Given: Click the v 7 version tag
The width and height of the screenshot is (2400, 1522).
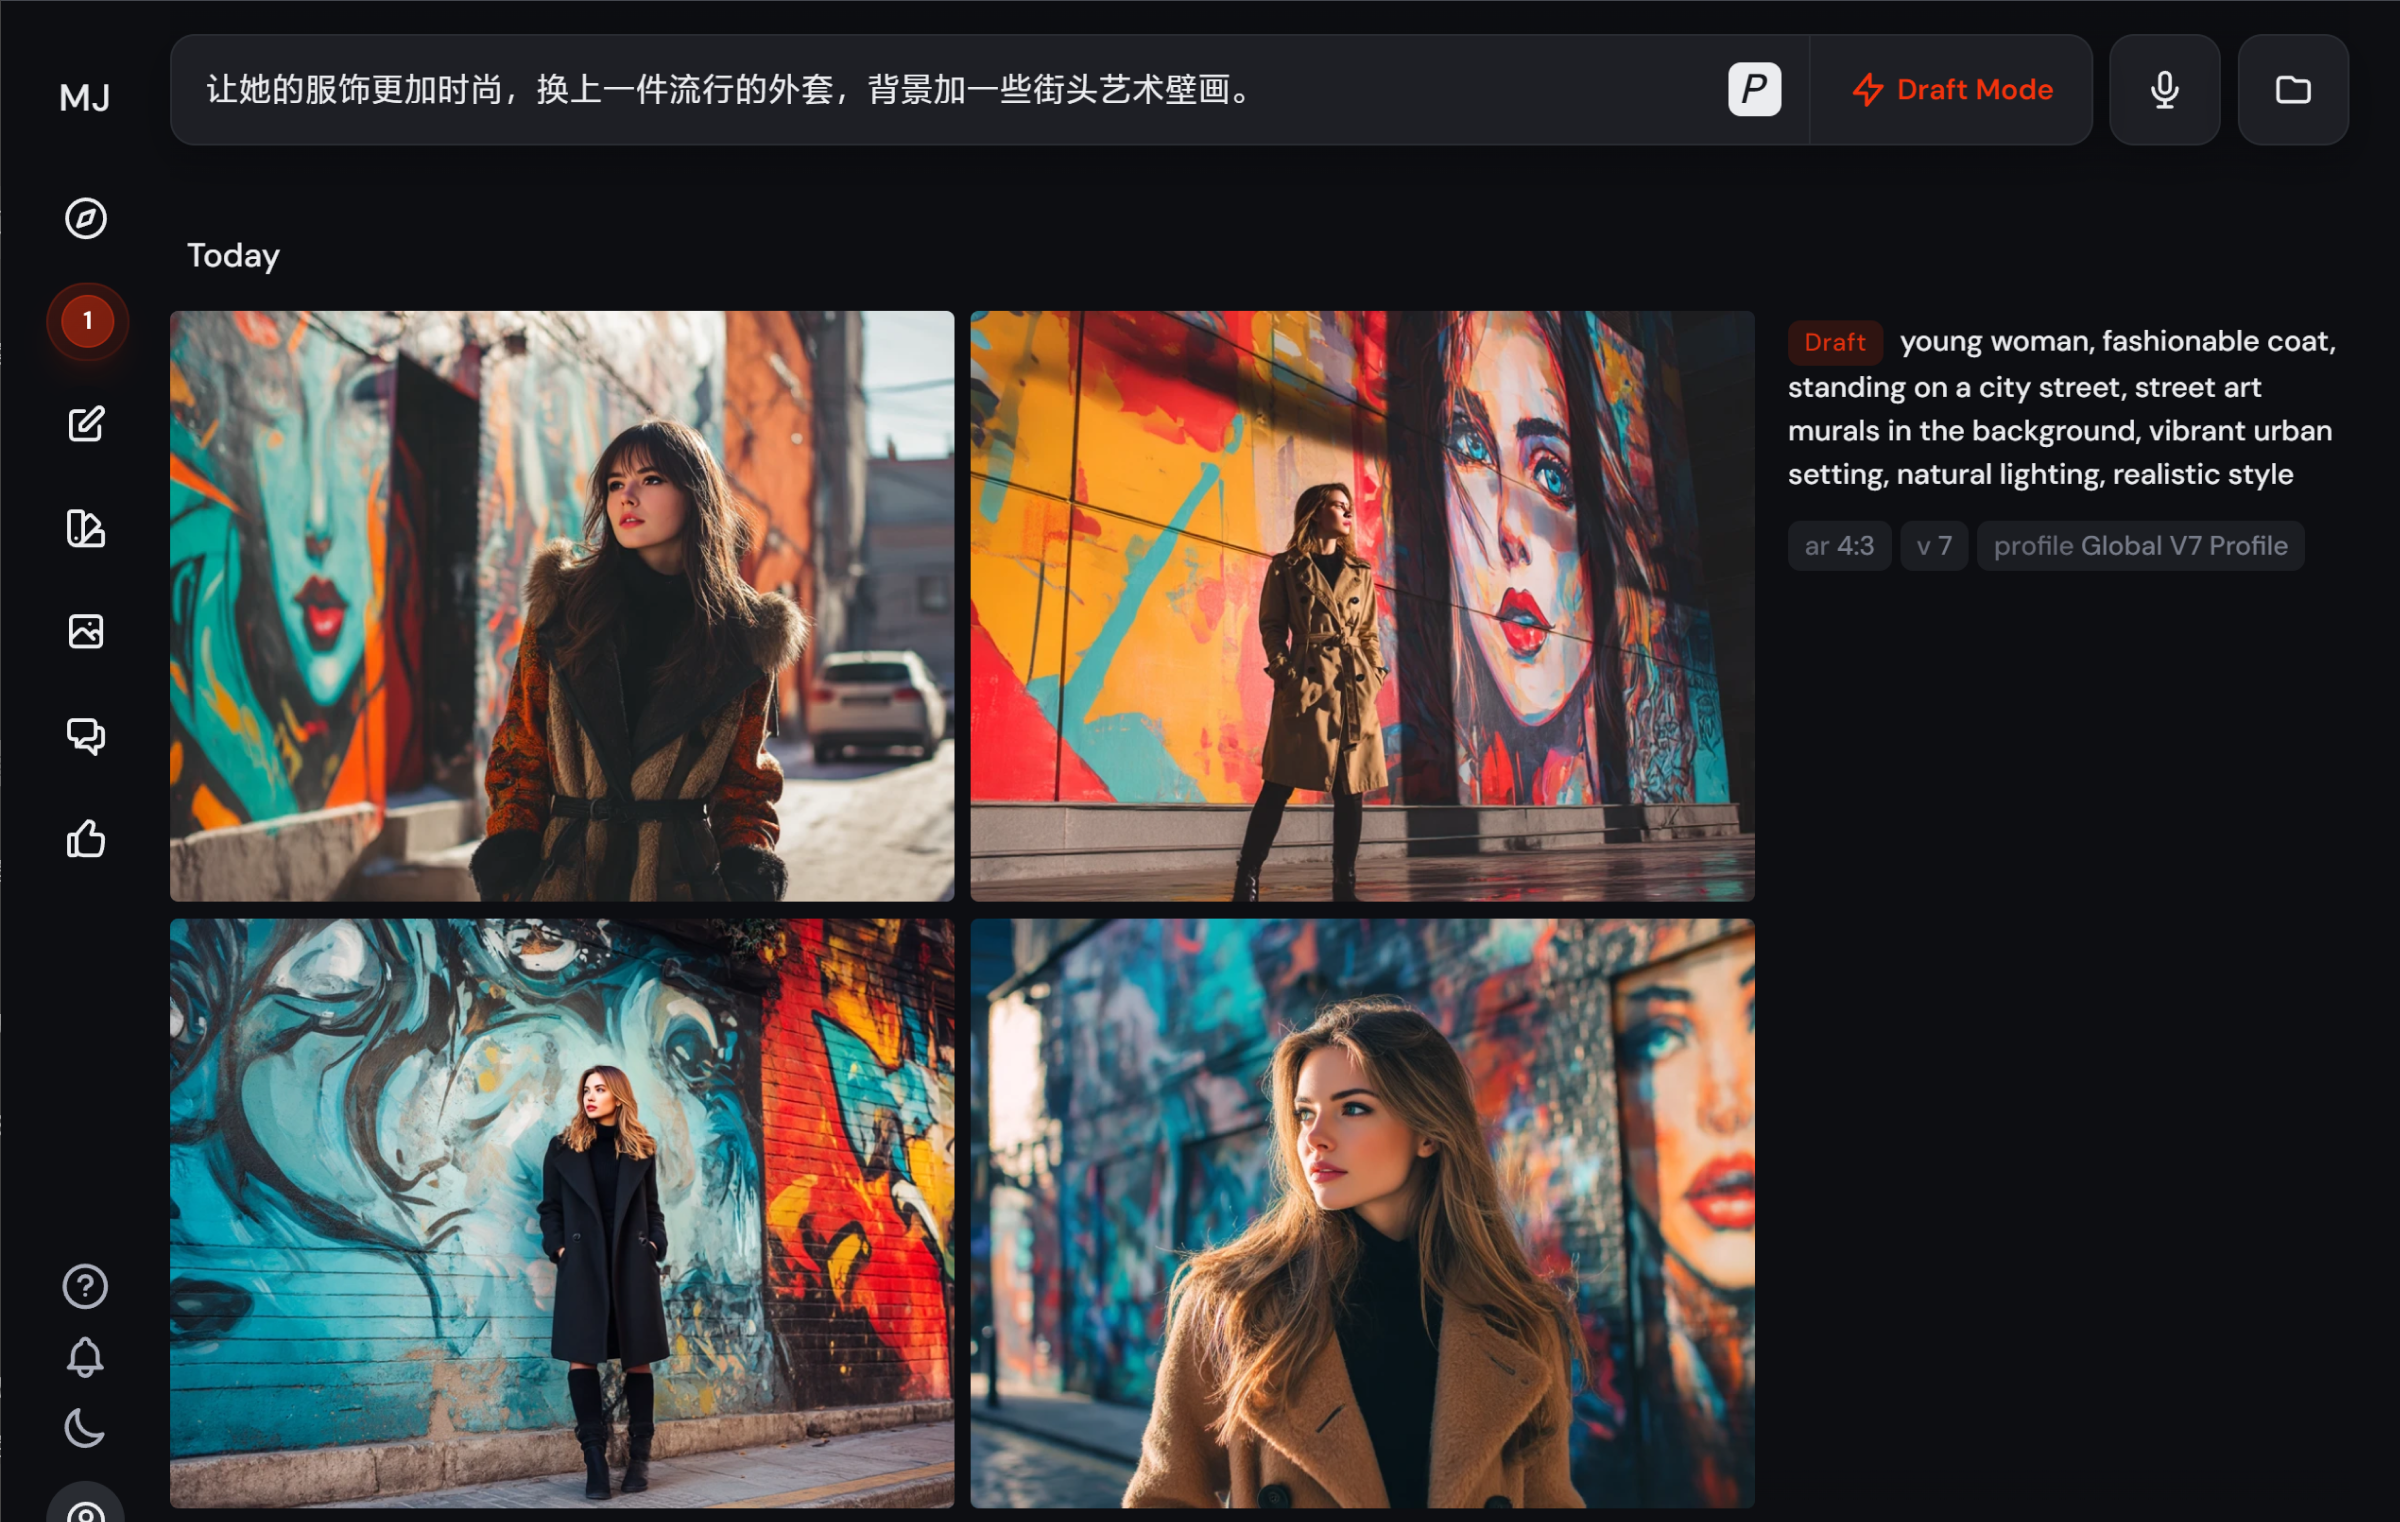Looking at the screenshot, I should (x=1933, y=546).
